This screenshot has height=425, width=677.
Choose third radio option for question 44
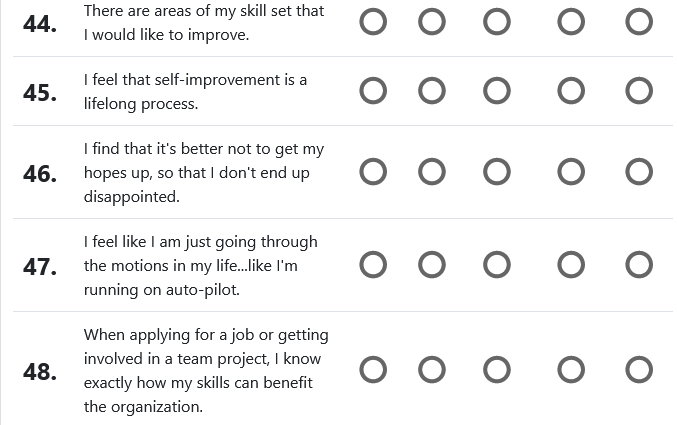(x=497, y=22)
